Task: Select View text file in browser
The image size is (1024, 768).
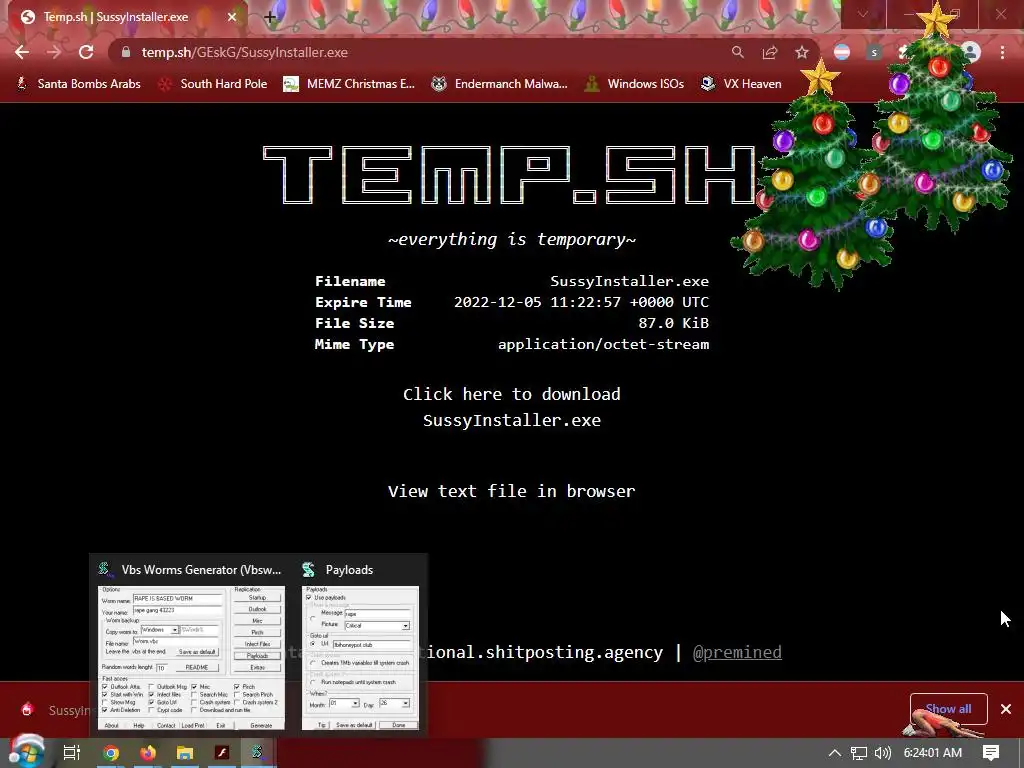Action: [511, 491]
